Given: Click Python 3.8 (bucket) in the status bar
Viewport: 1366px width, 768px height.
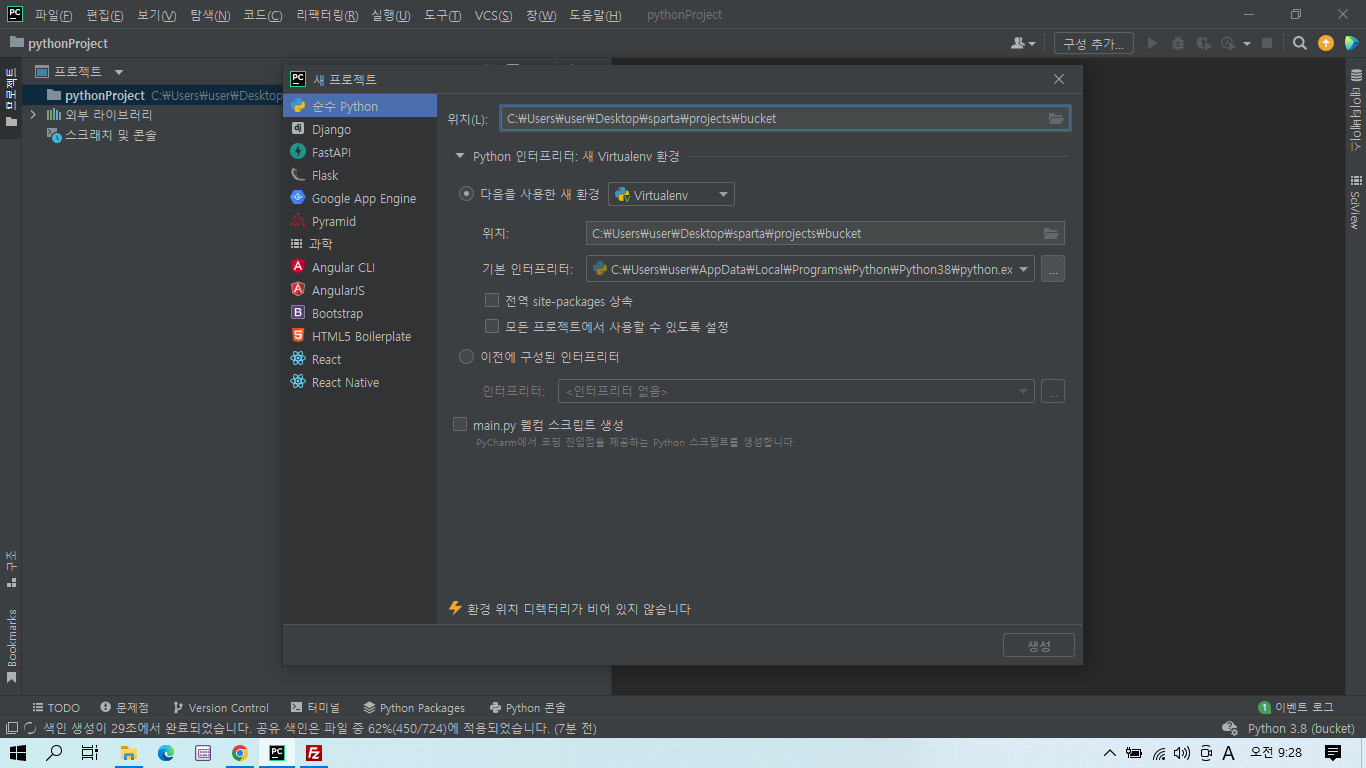Looking at the screenshot, I should tap(1301, 728).
